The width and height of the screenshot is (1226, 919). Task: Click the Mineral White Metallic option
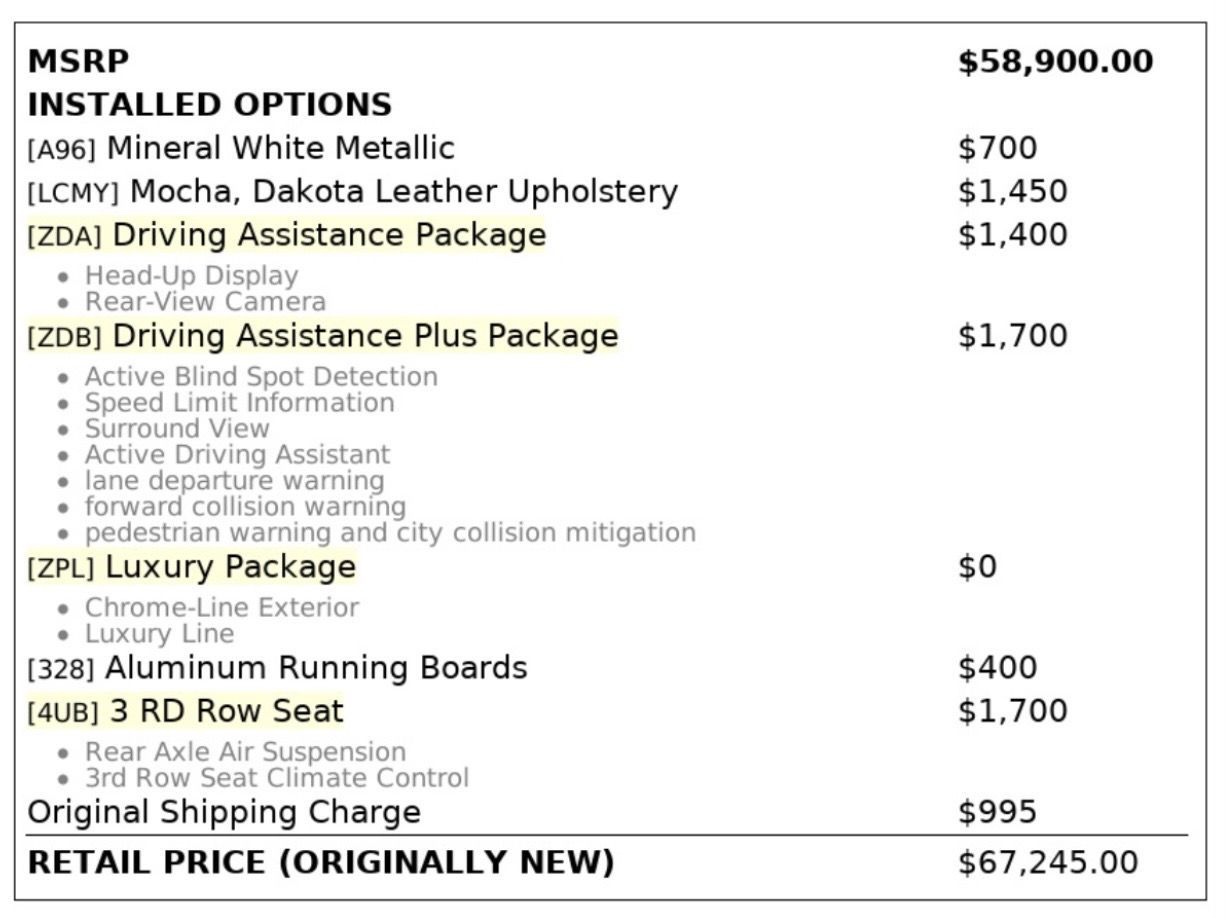pos(280,148)
